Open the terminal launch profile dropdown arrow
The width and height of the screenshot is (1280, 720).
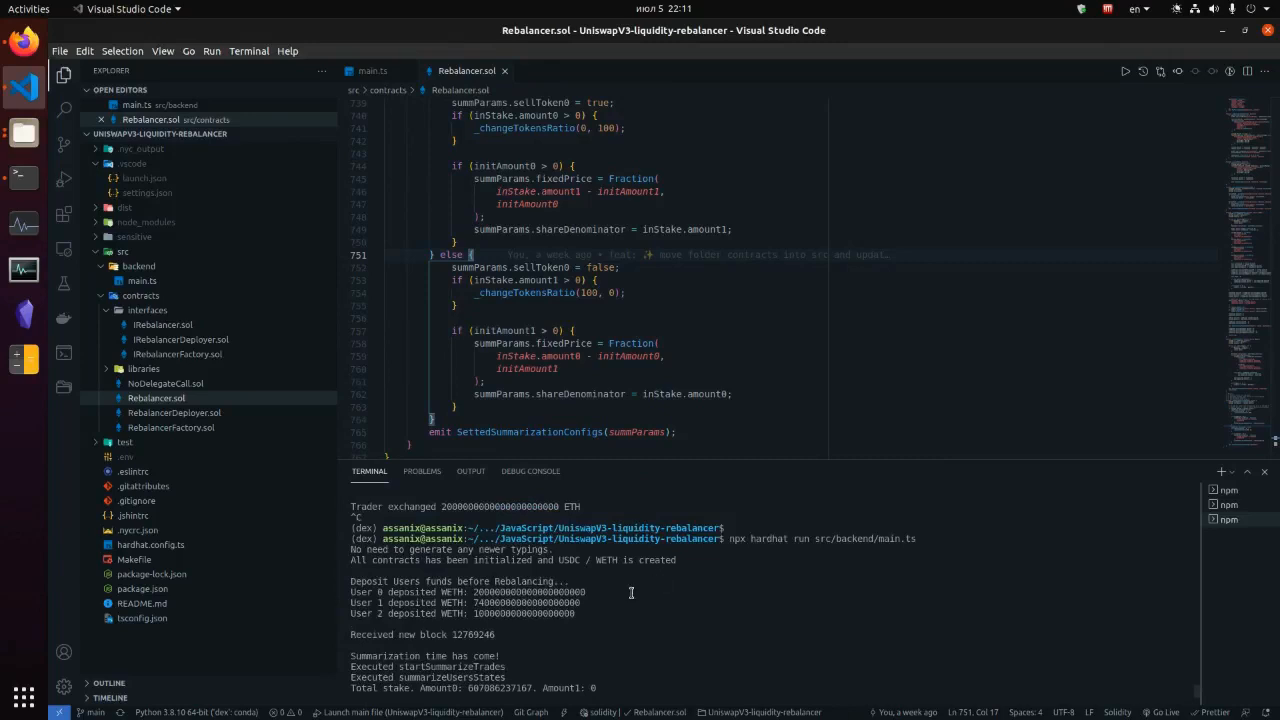pyautogui.click(x=1233, y=471)
